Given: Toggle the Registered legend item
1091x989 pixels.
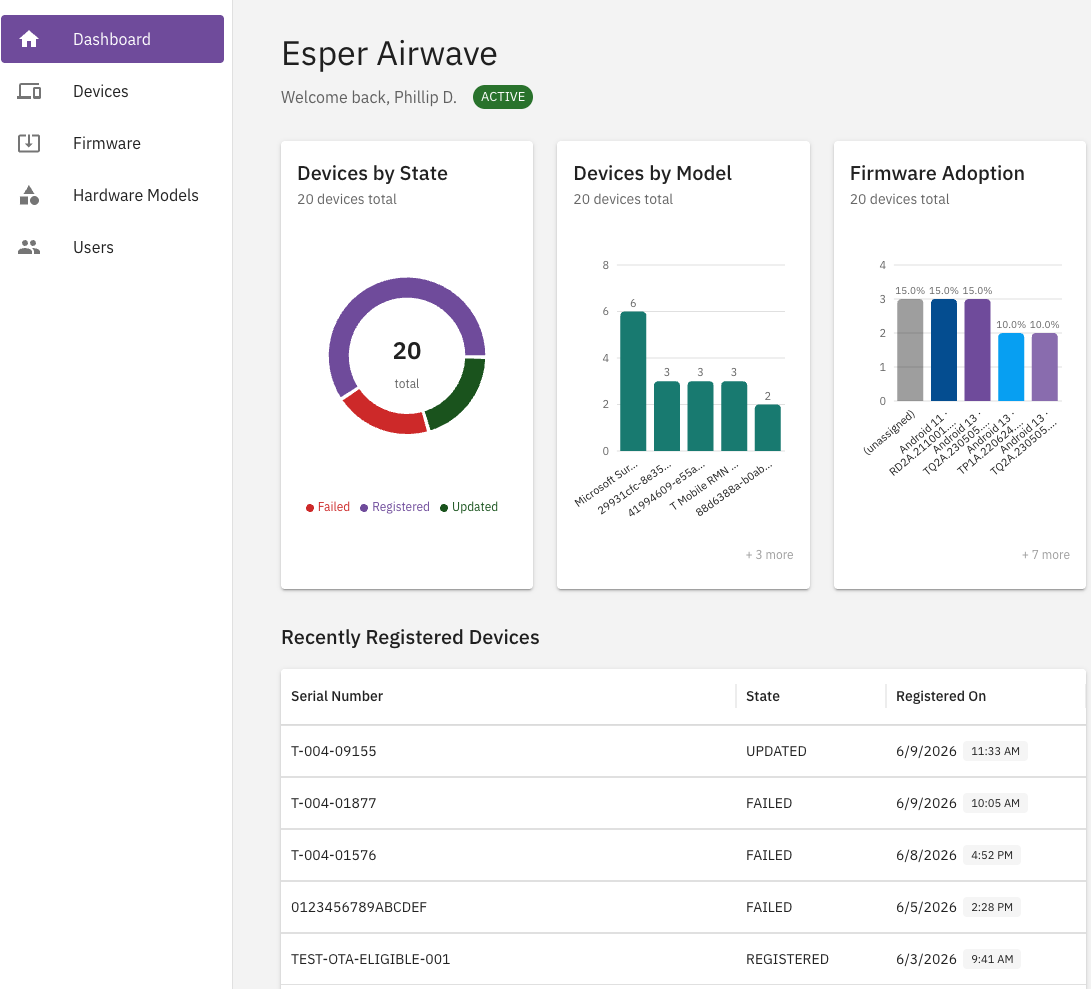Looking at the screenshot, I should coord(395,507).
